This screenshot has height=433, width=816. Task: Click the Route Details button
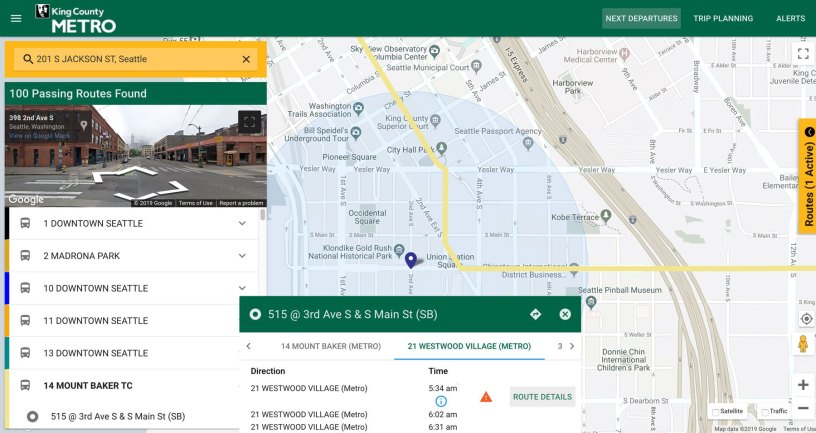point(542,397)
